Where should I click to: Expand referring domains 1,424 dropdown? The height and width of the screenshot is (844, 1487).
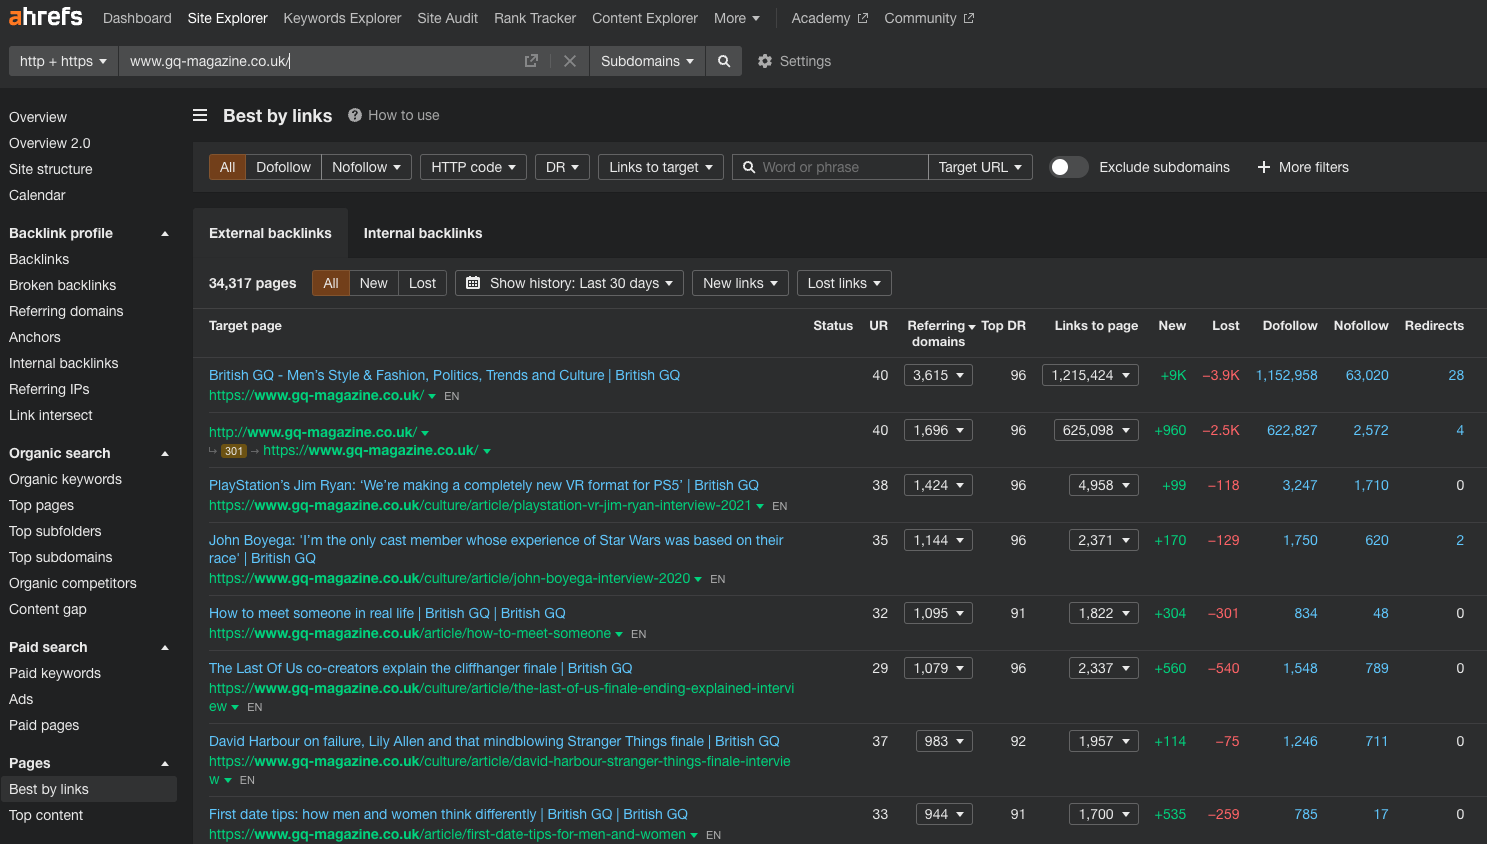pos(938,485)
